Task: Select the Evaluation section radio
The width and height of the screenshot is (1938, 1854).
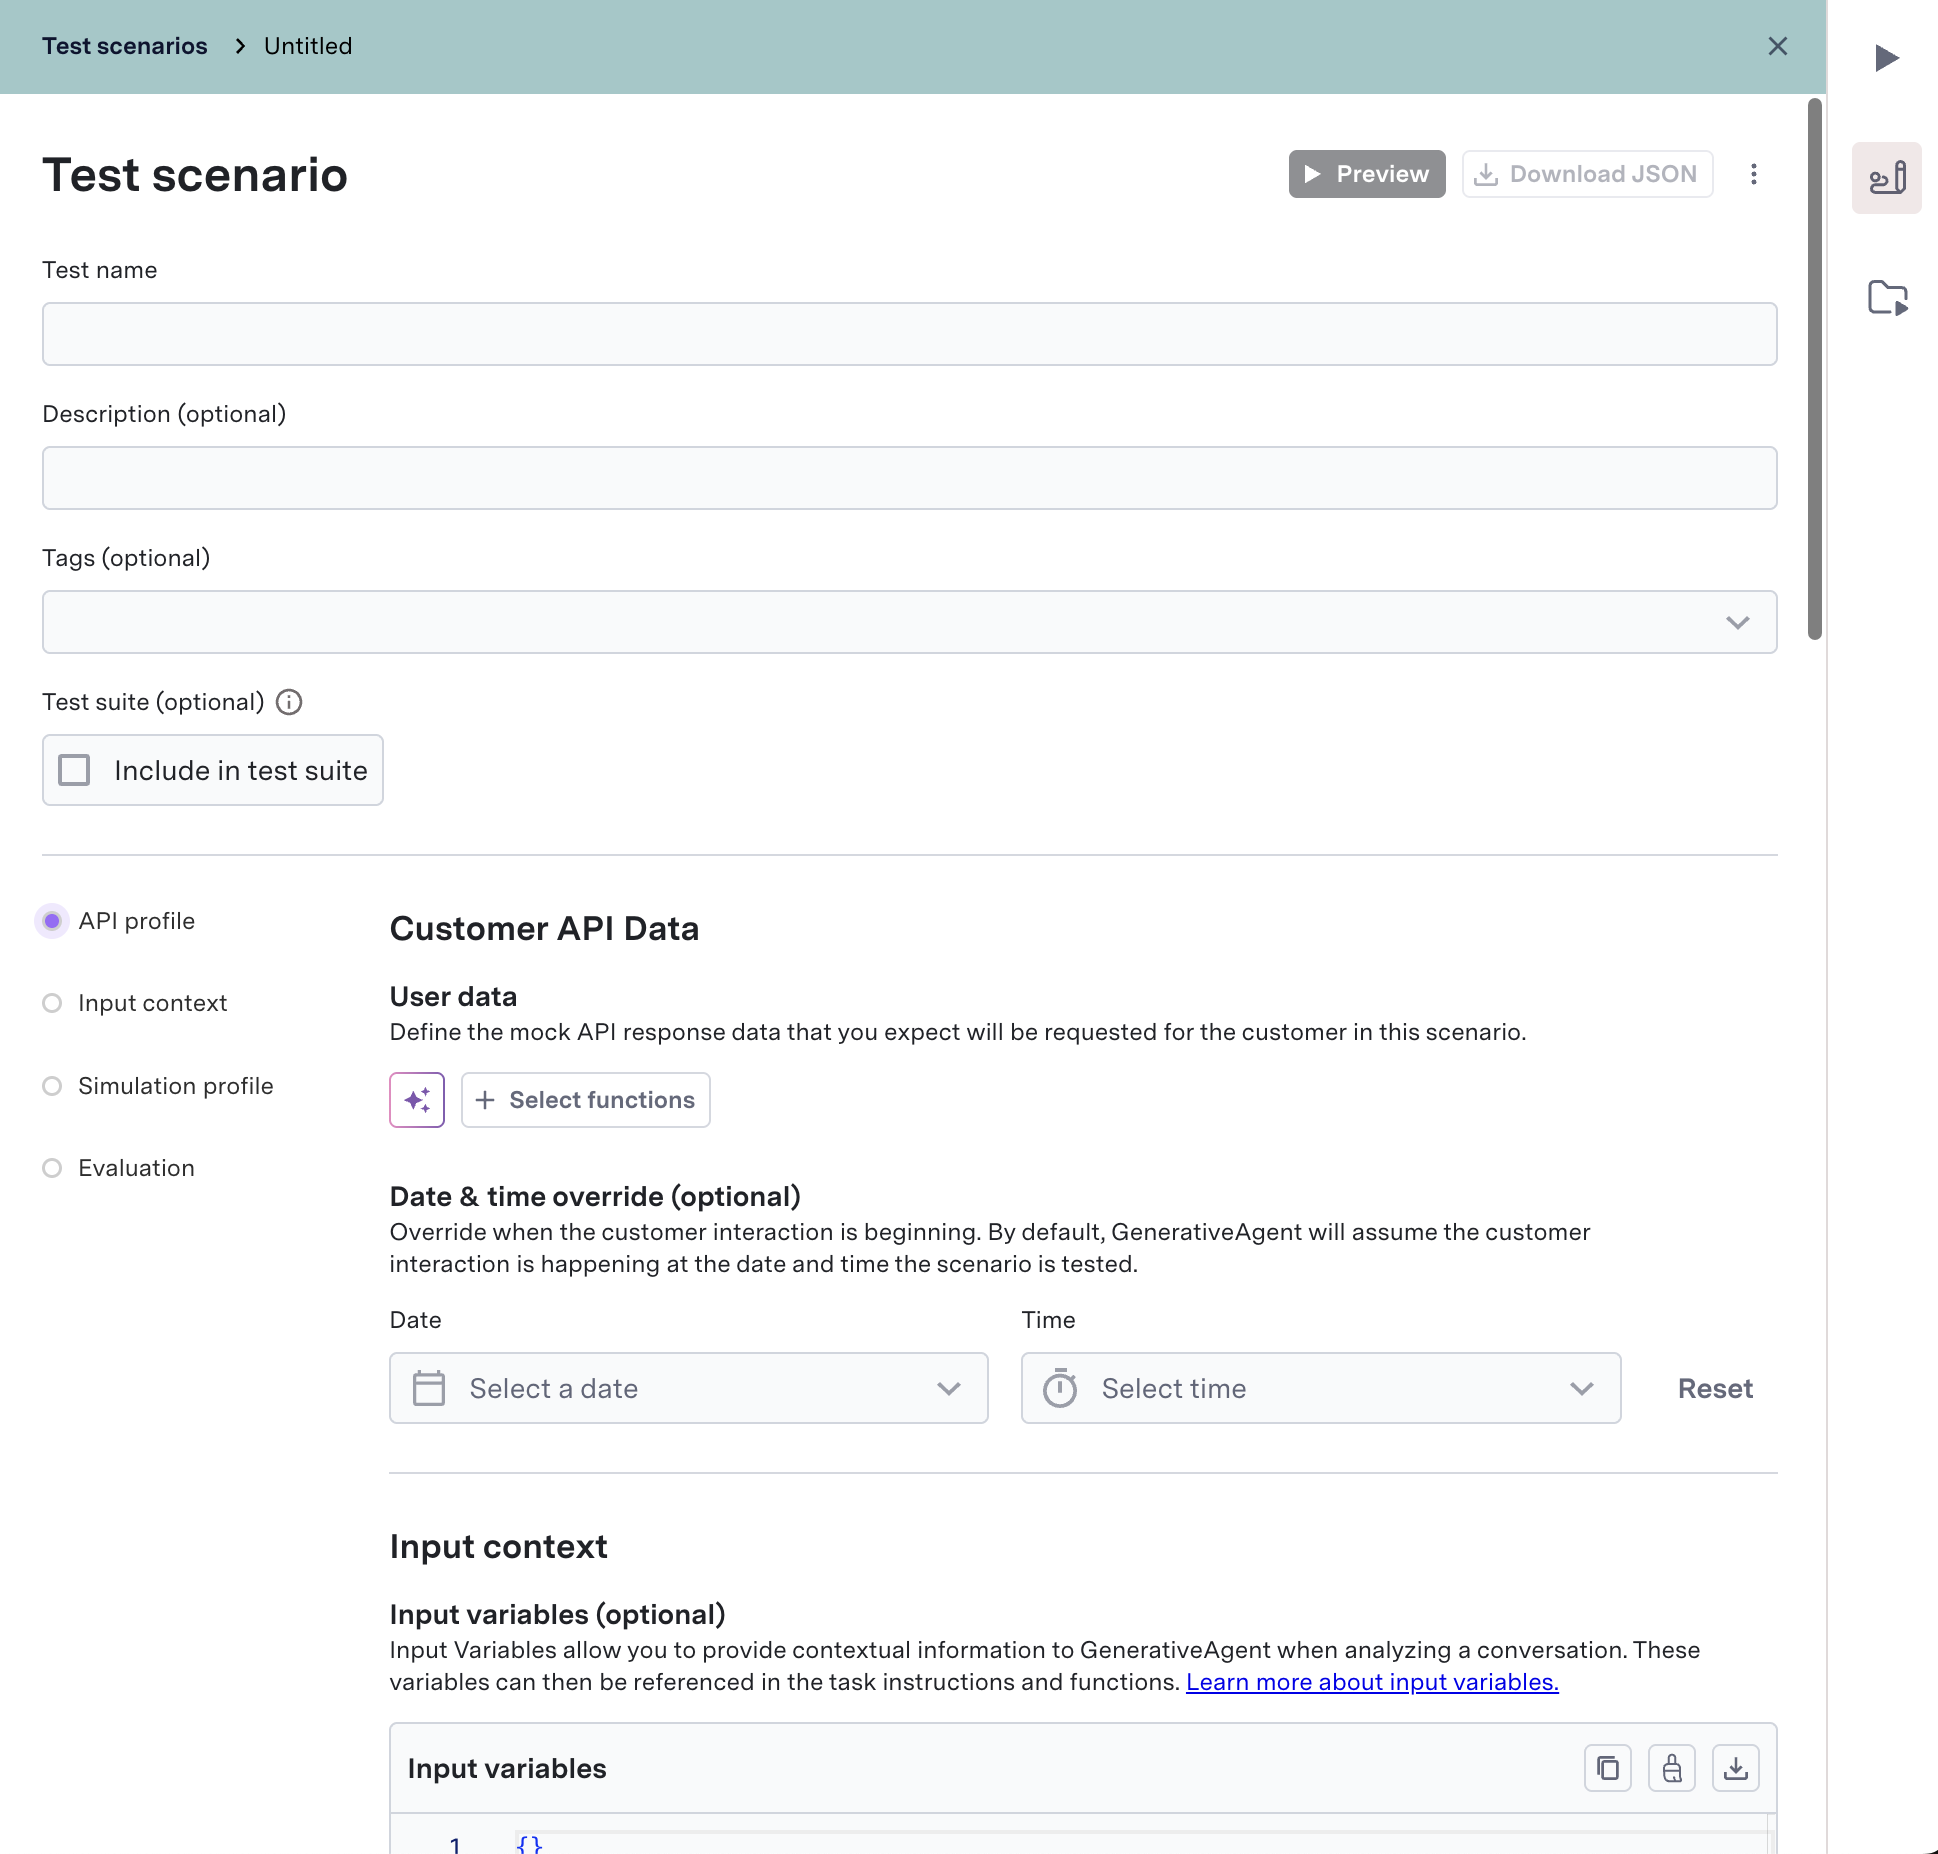Action: point(52,1168)
